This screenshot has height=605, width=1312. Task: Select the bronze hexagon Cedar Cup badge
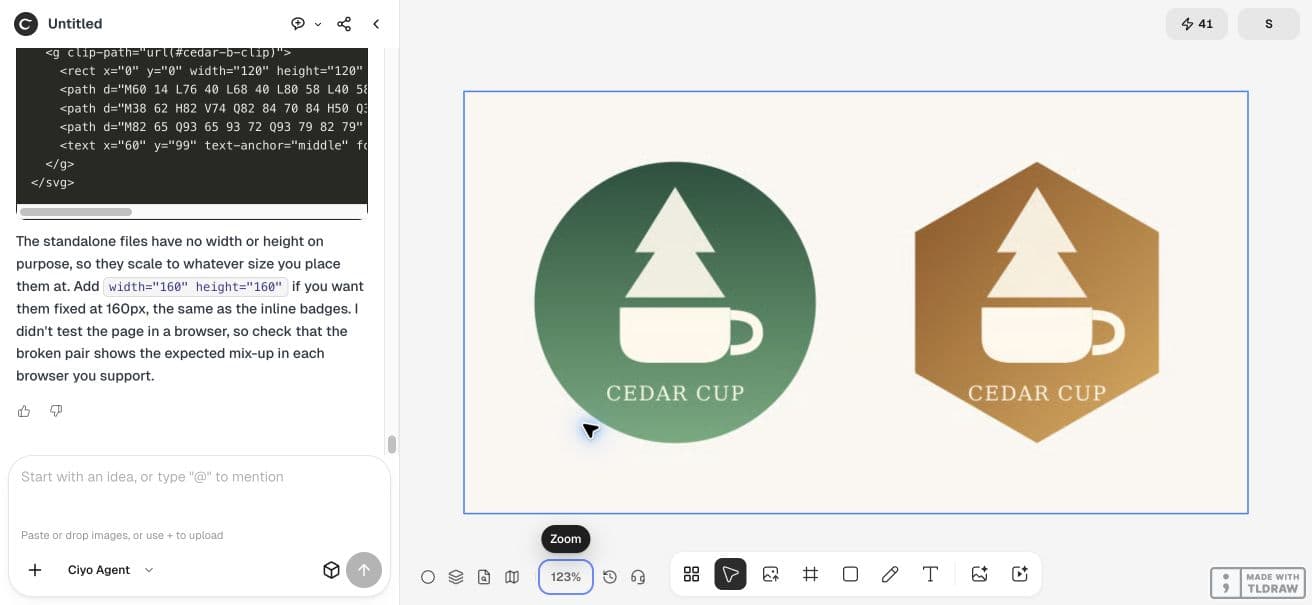[1037, 302]
